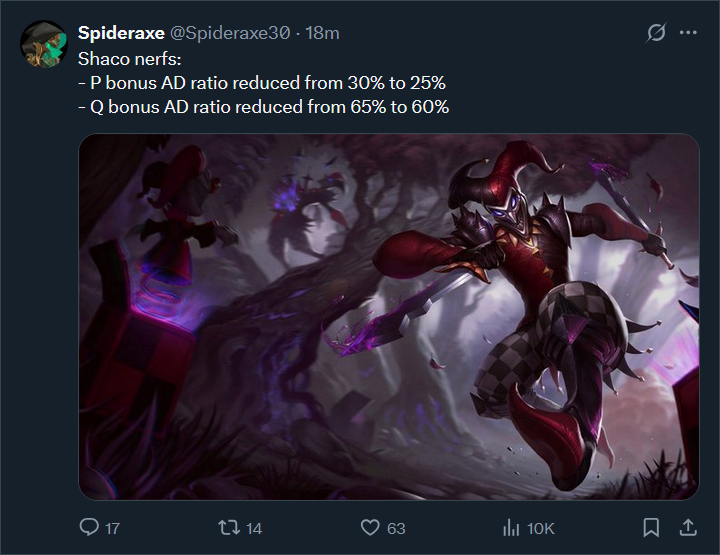Click the Grok explain post icon

click(656, 33)
